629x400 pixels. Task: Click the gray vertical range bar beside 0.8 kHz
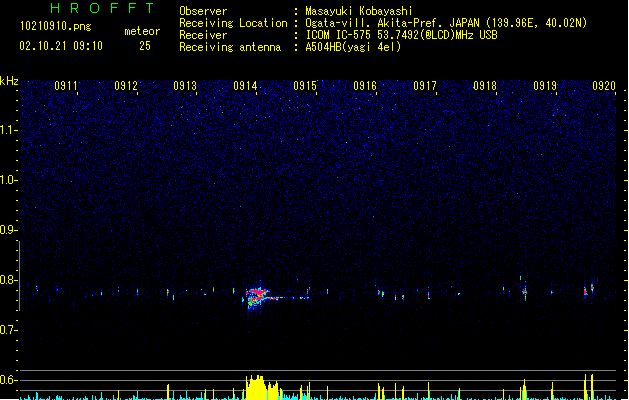20,276
